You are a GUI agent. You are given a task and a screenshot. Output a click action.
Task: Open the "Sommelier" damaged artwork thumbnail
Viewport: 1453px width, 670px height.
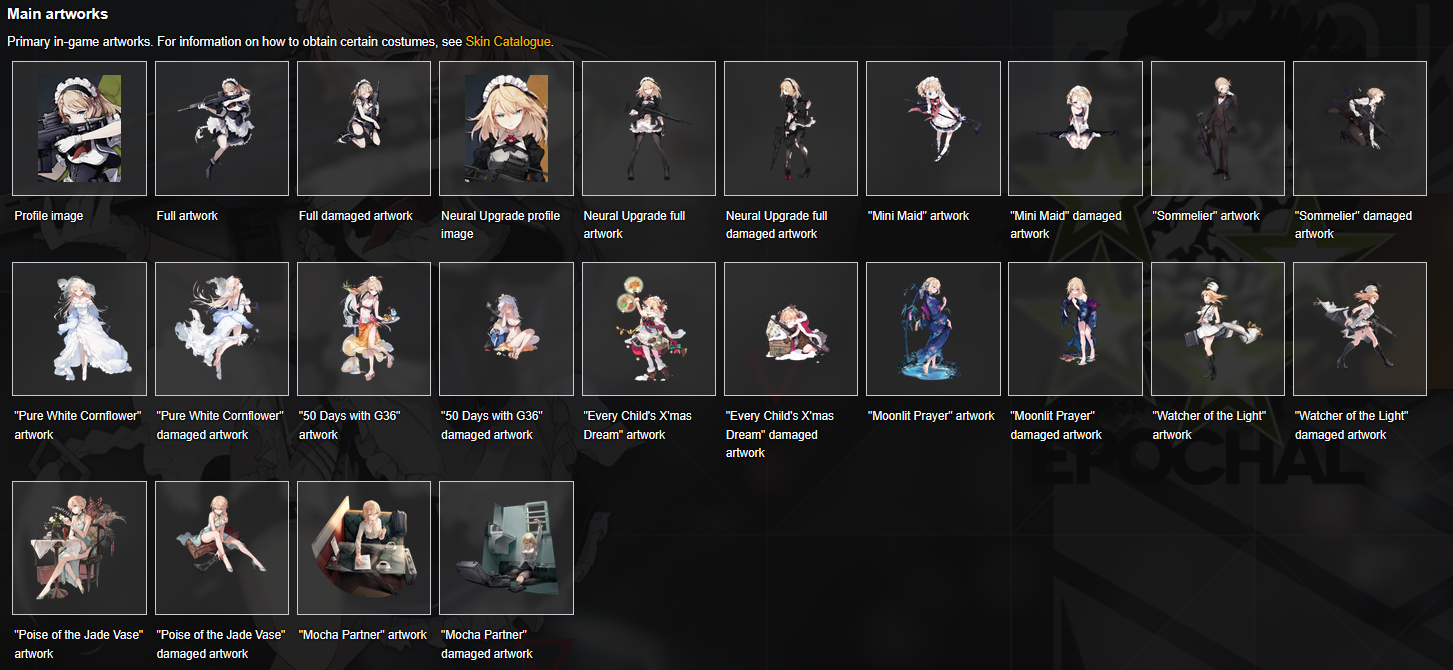click(1360, 128)
